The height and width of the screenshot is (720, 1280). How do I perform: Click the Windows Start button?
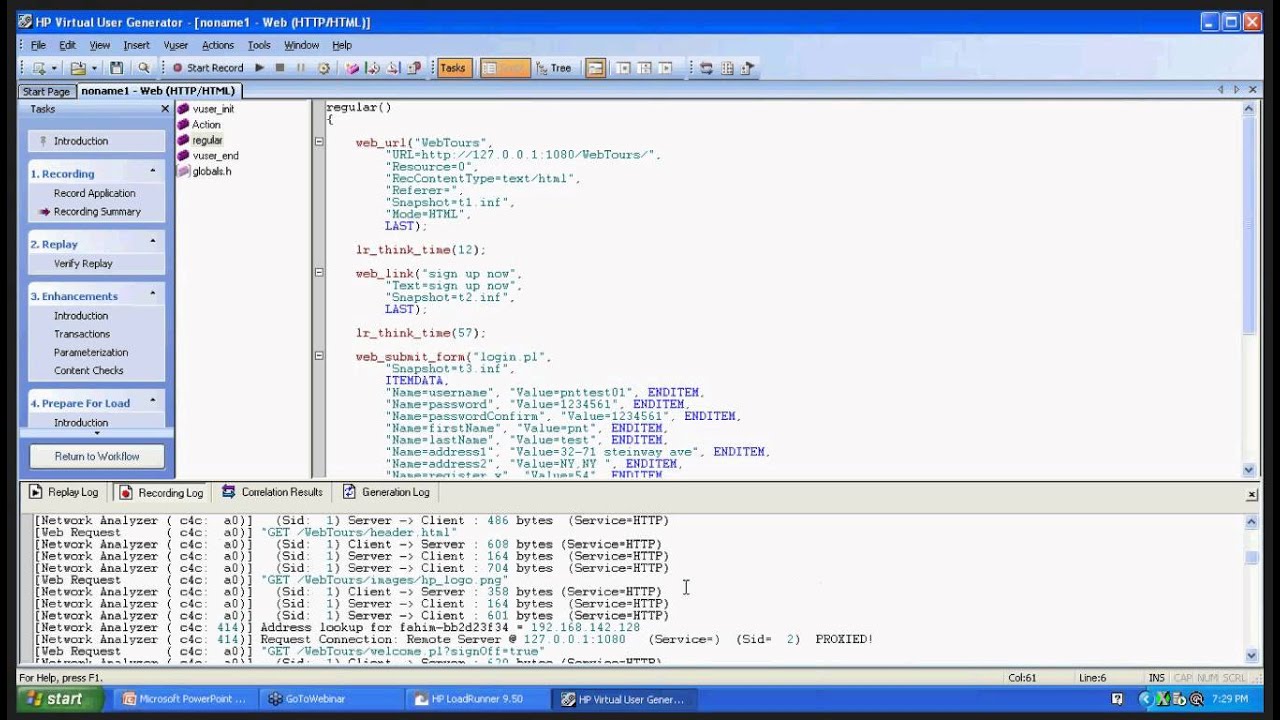tap(55, 699)
